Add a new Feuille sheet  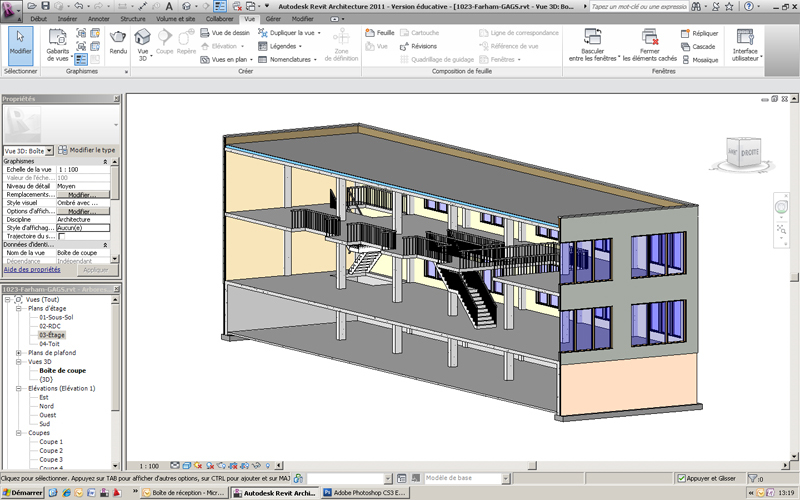[380, 33]
